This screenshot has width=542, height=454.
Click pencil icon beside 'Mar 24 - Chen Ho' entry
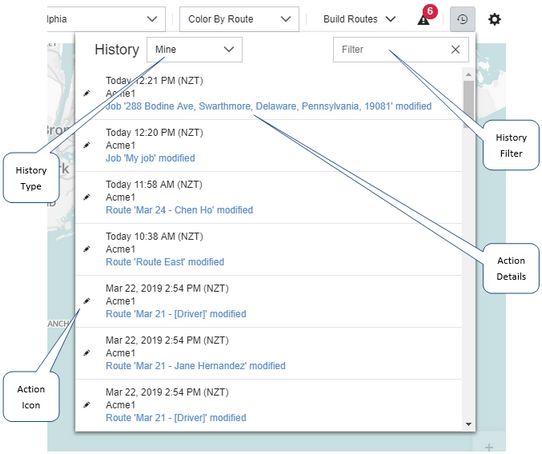87,197
